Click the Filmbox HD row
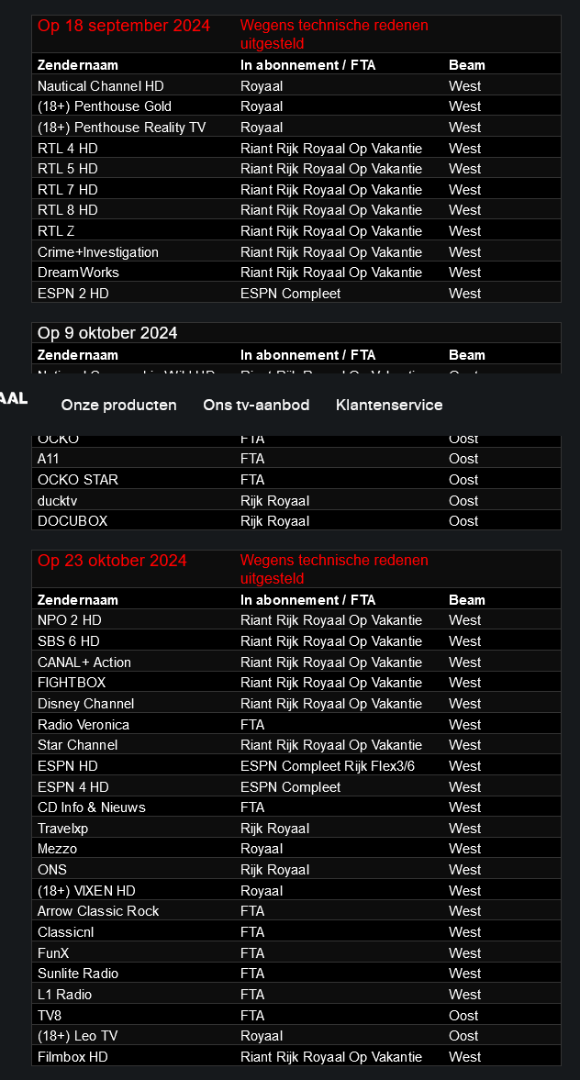Image resolution: width=580 pixels, height=1080 pixels. 296,1057
